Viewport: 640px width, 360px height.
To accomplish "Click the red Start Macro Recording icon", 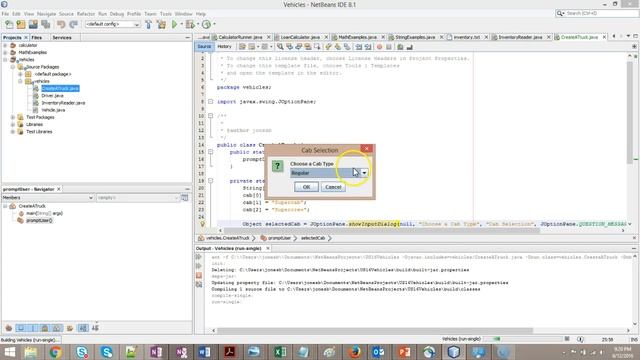I will (x=379, y=47).
